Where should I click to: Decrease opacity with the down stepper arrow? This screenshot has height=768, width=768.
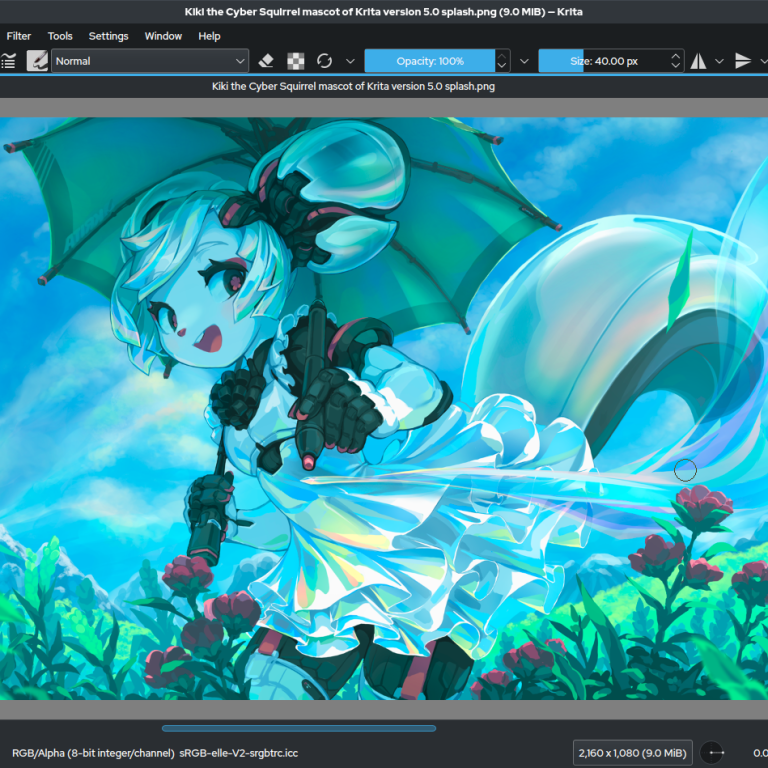pos(502,66)
